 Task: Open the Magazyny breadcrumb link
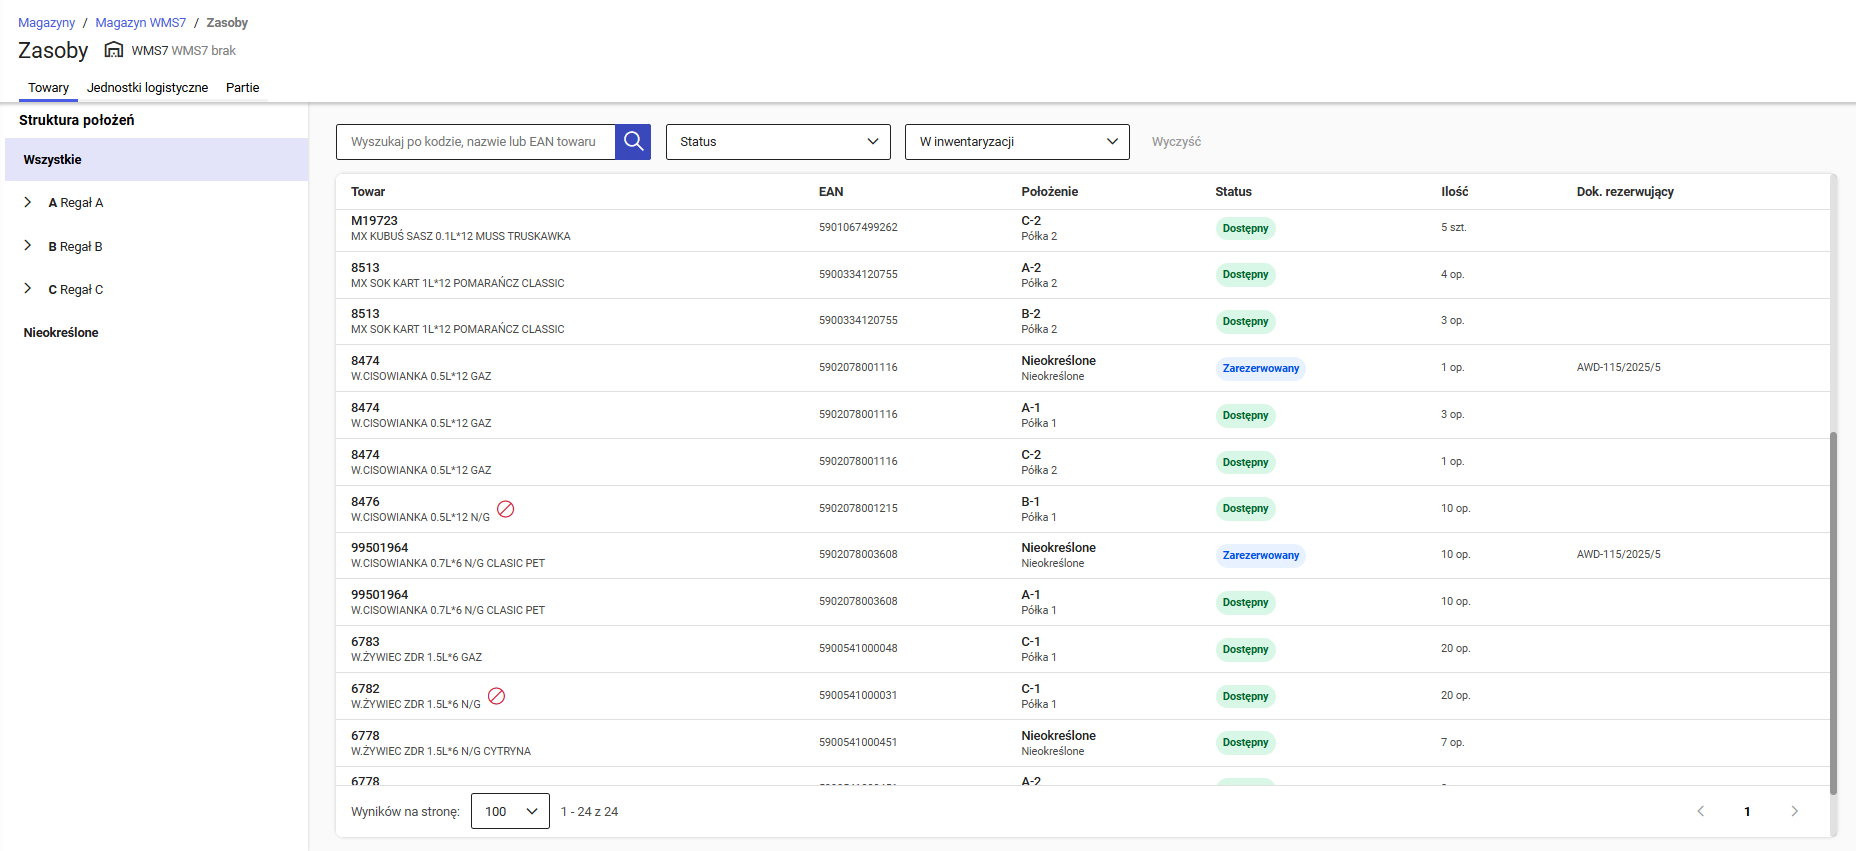pos(46,22)
